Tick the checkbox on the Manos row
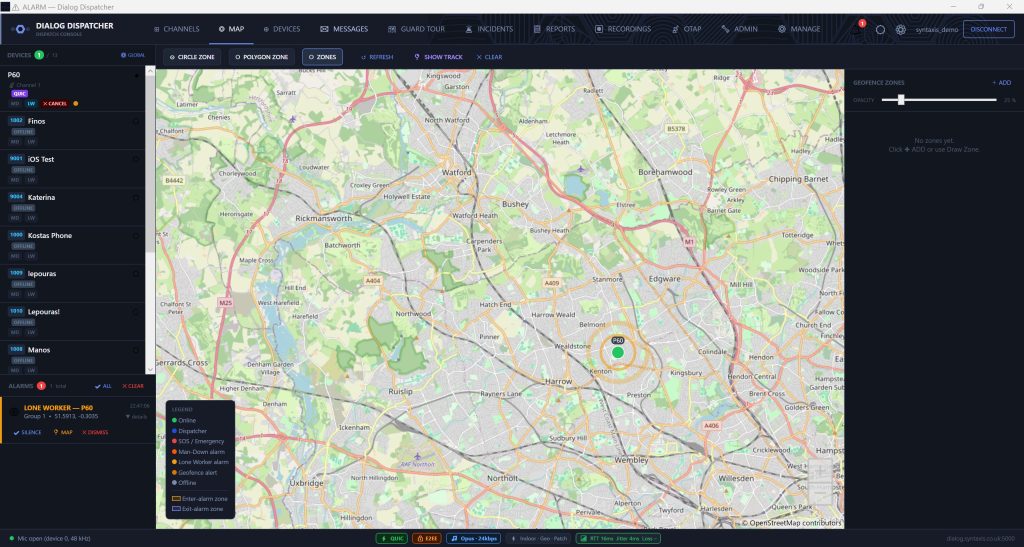The height and width of the screenshot is (547, 1024). tap(136, 350)
